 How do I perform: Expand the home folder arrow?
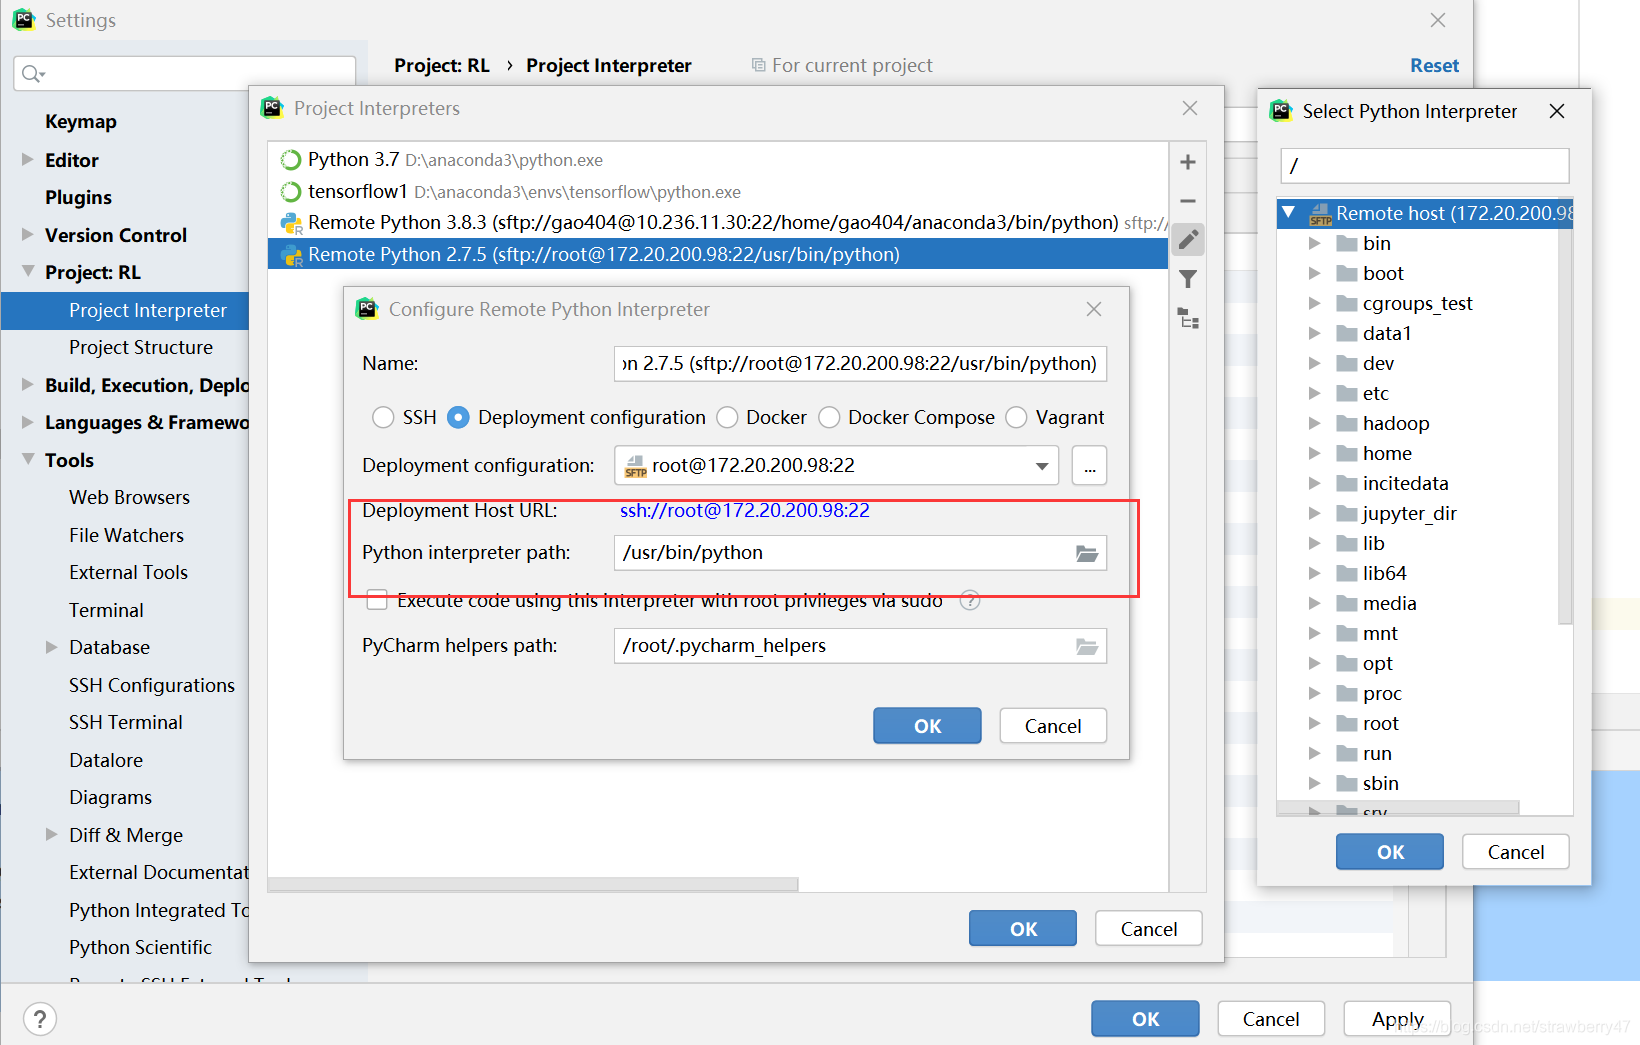click(1314, 453)
